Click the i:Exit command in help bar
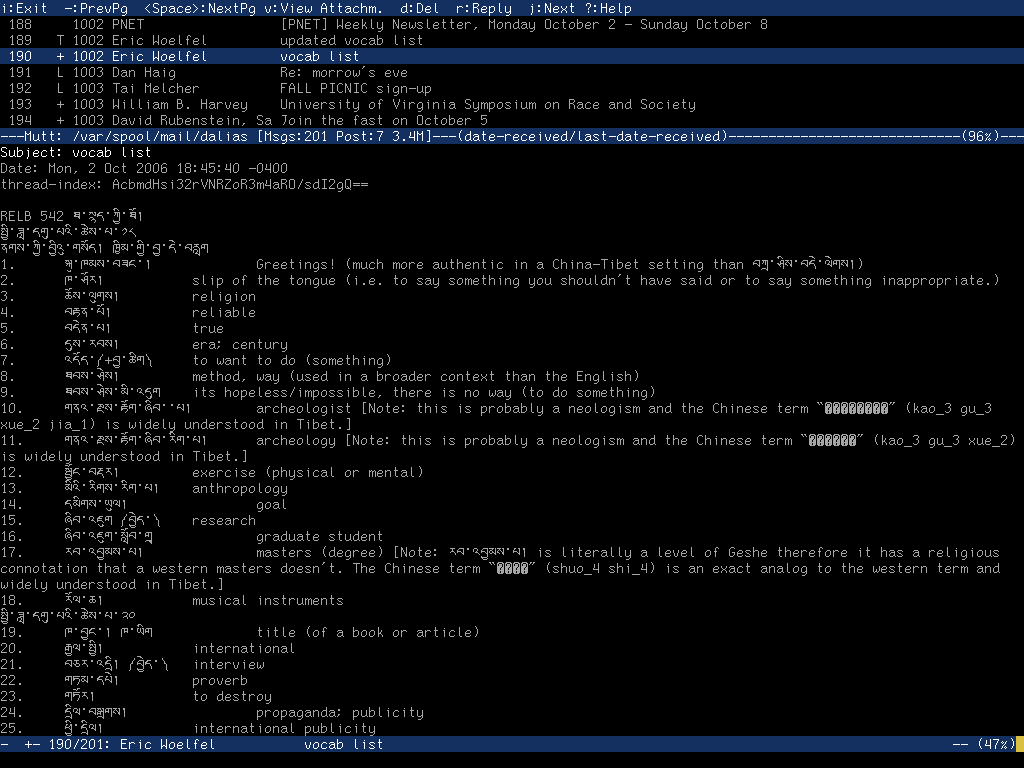Screen dimensions: 1024x768 [x=24, y=8]
